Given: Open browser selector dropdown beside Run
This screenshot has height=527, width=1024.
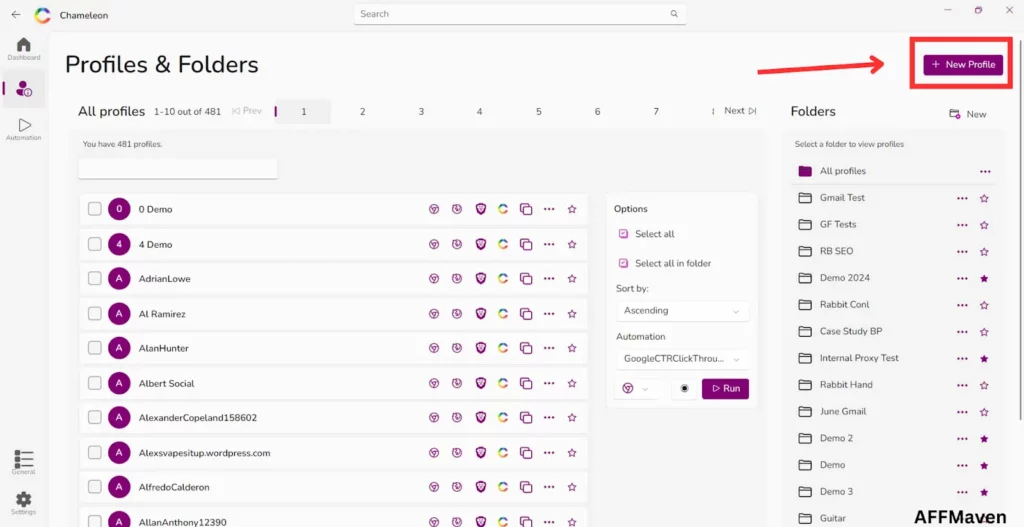Looking at the screenshot, I should (x=636, y=389).
